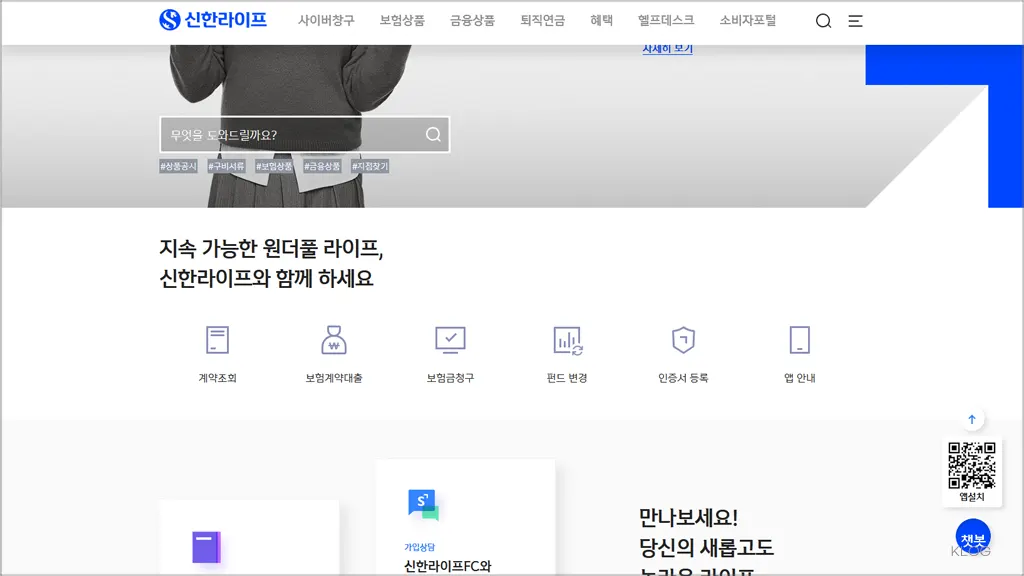
Task: Open the 퇴직연금 menu item
Action: [x=541, y=20]
